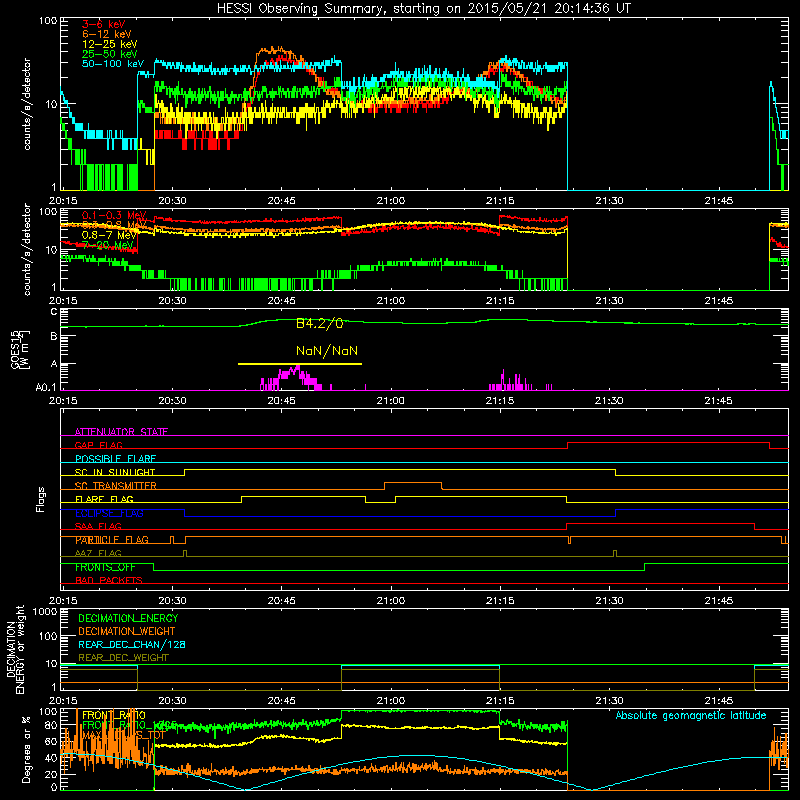Choose the FLARE_FLAG label
Screen dimensions: 800x800
coord(104,499)
